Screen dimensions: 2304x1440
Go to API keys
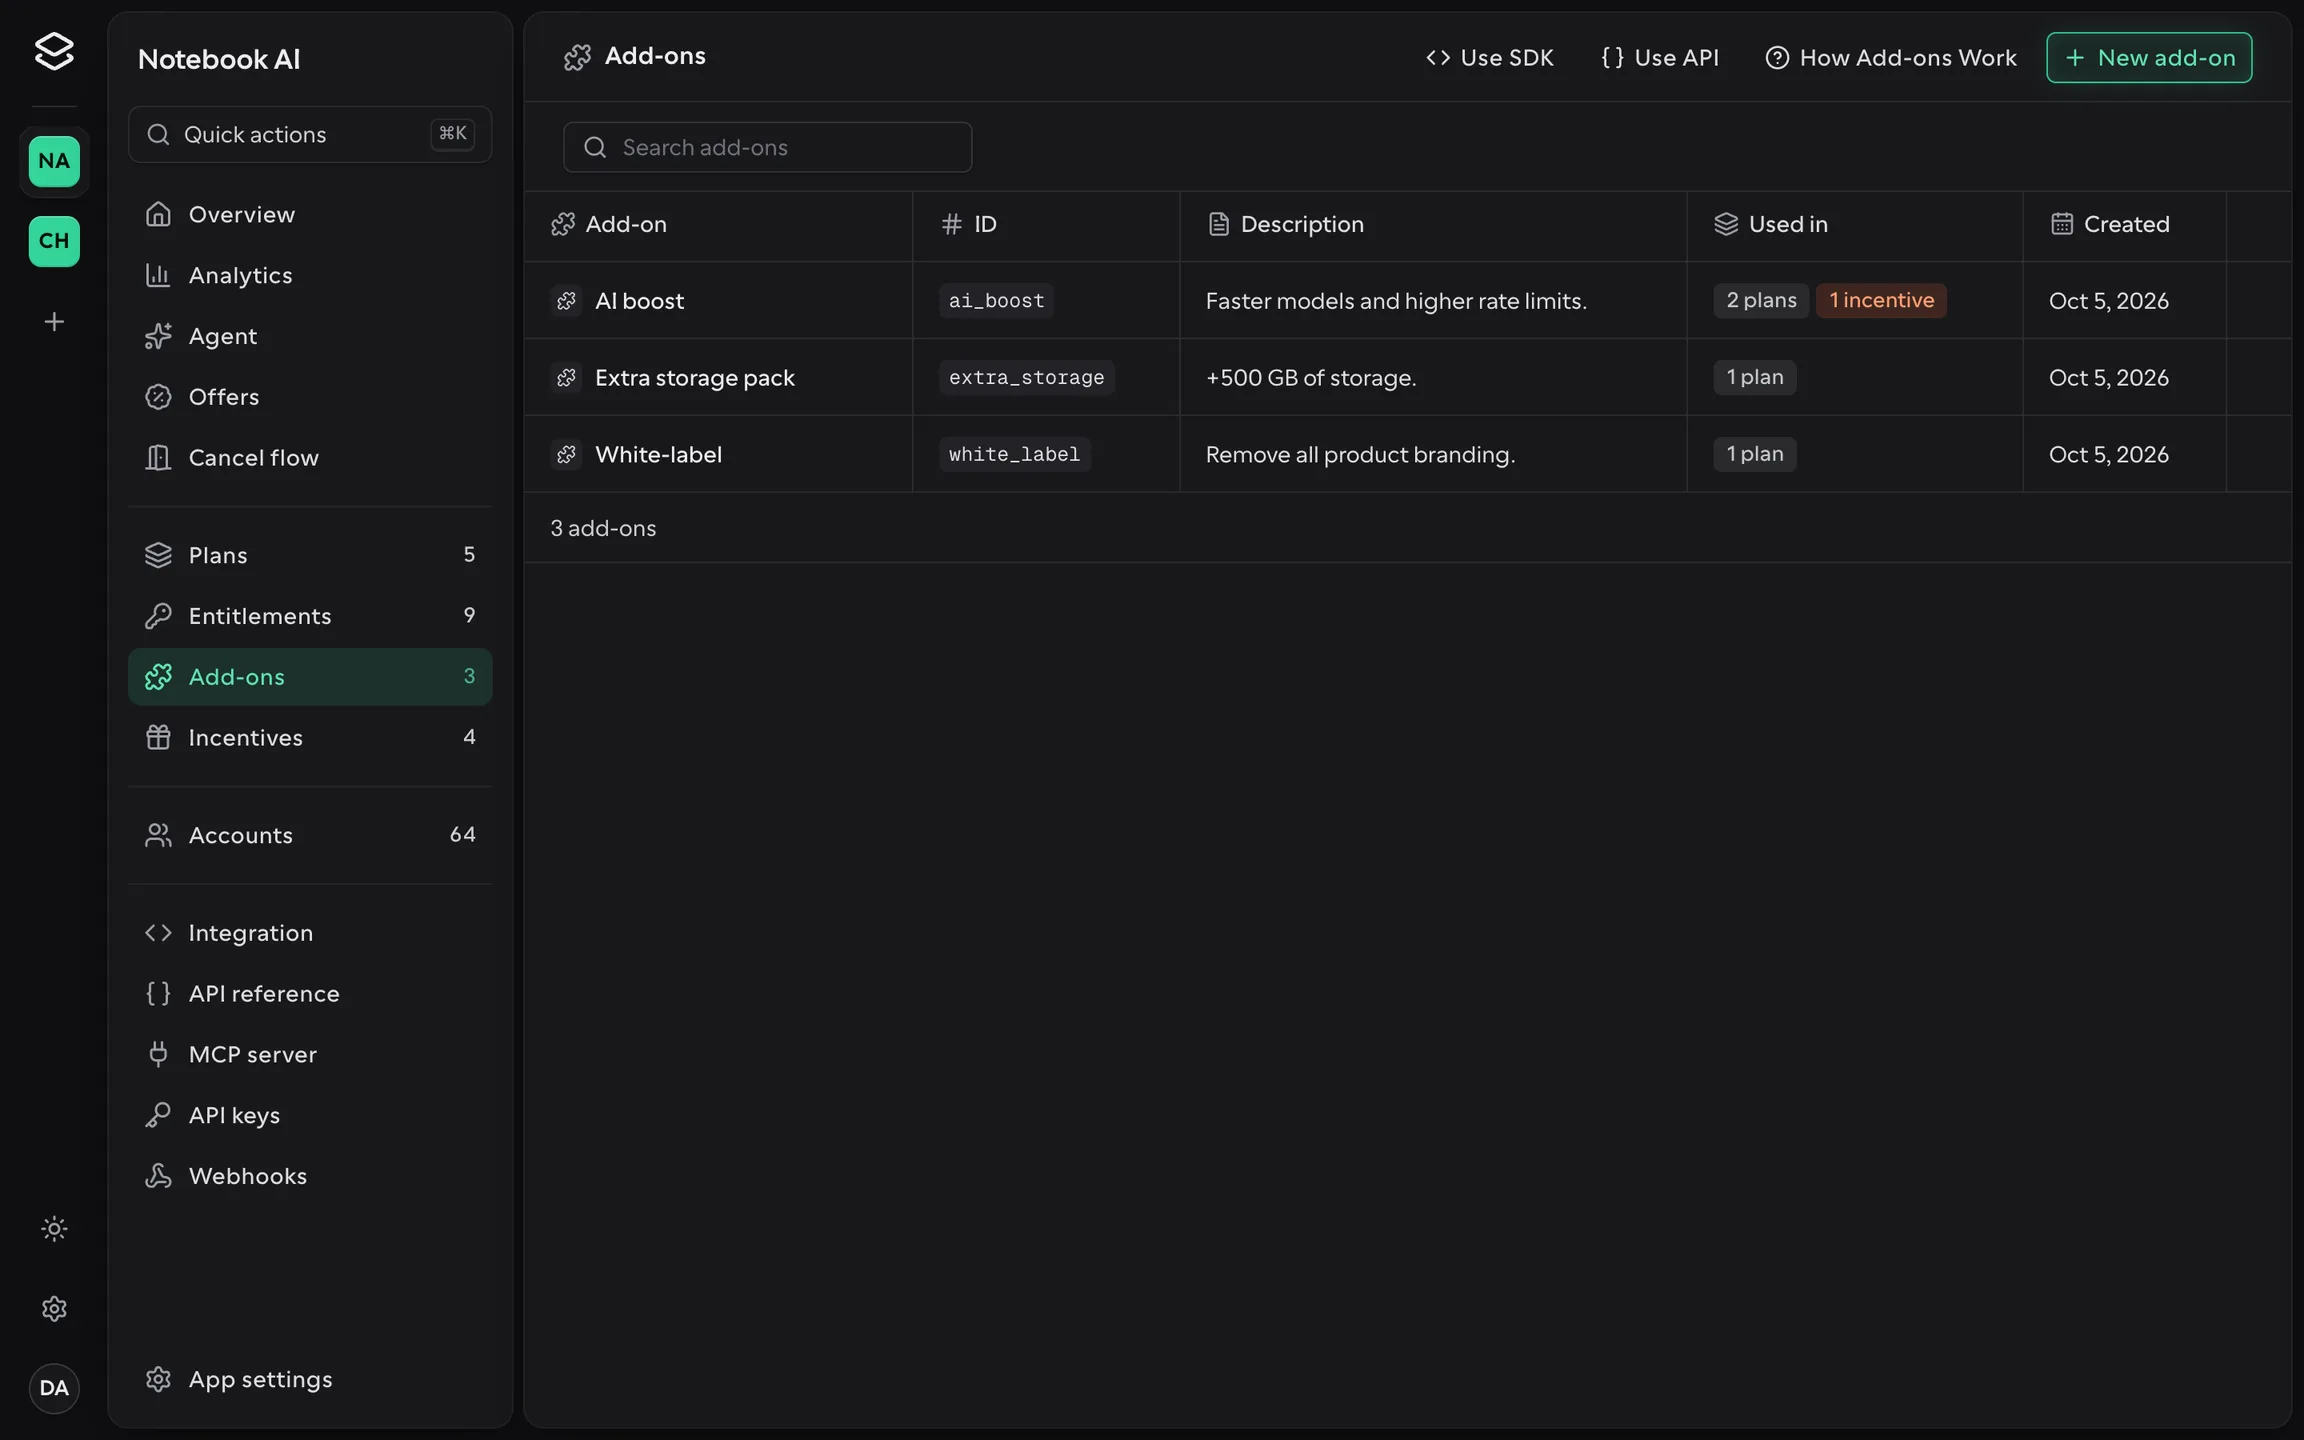310,1115
